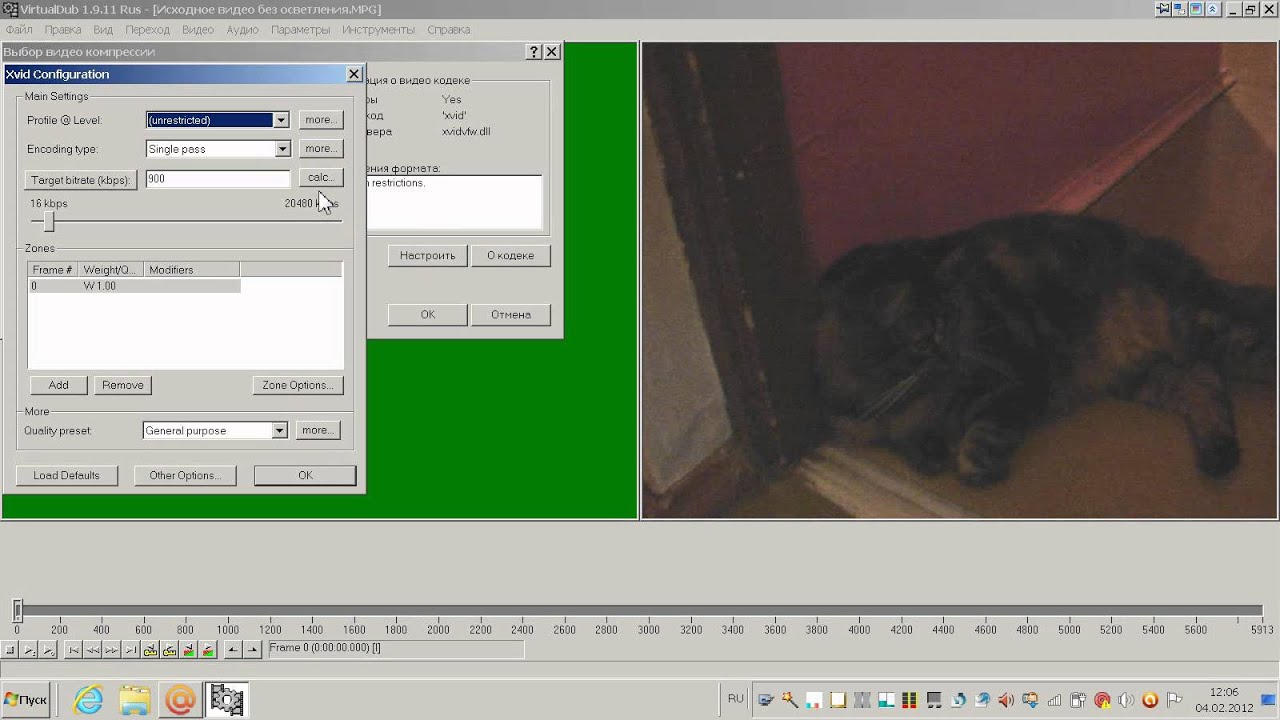The height and width of the screenshot is (720, 1280).
Task: Click the Weight/Q... column header
Action: (110, 270)
